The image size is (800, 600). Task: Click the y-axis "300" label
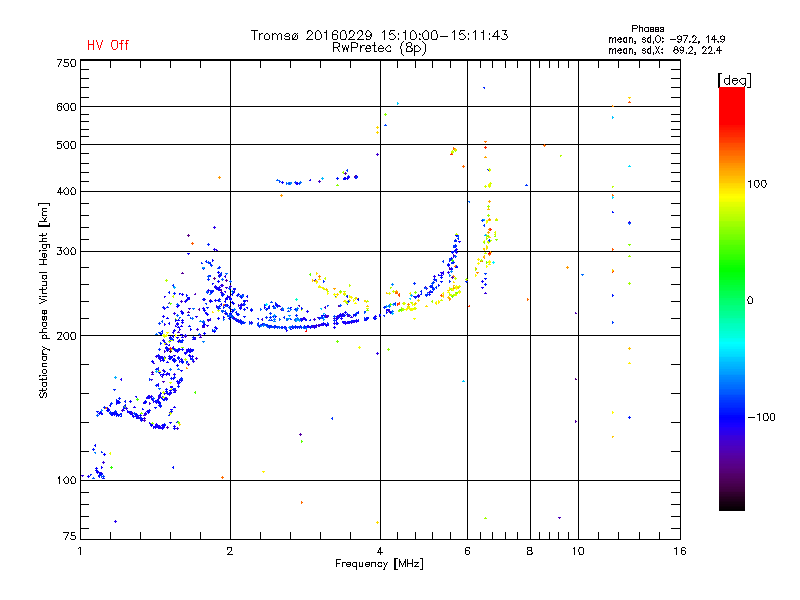66,251
